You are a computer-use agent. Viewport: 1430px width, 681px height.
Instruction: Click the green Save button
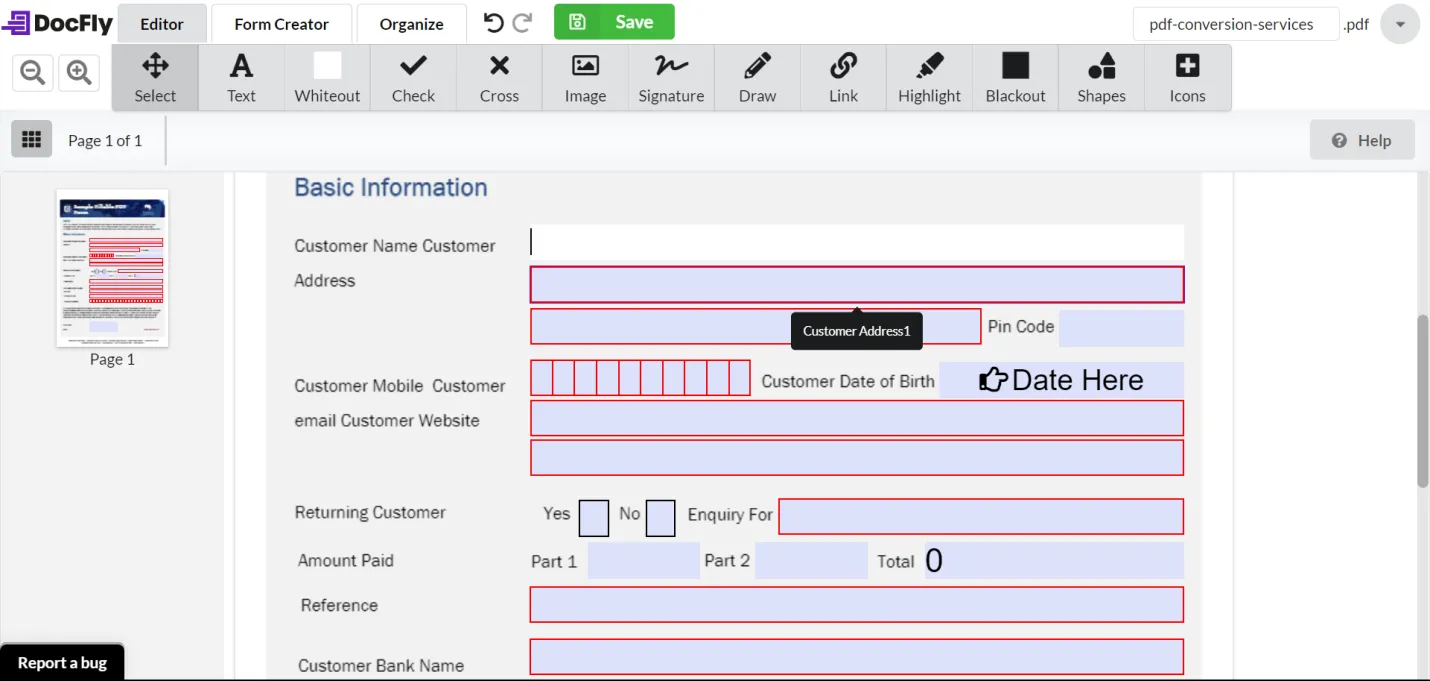tap(614, 21)
